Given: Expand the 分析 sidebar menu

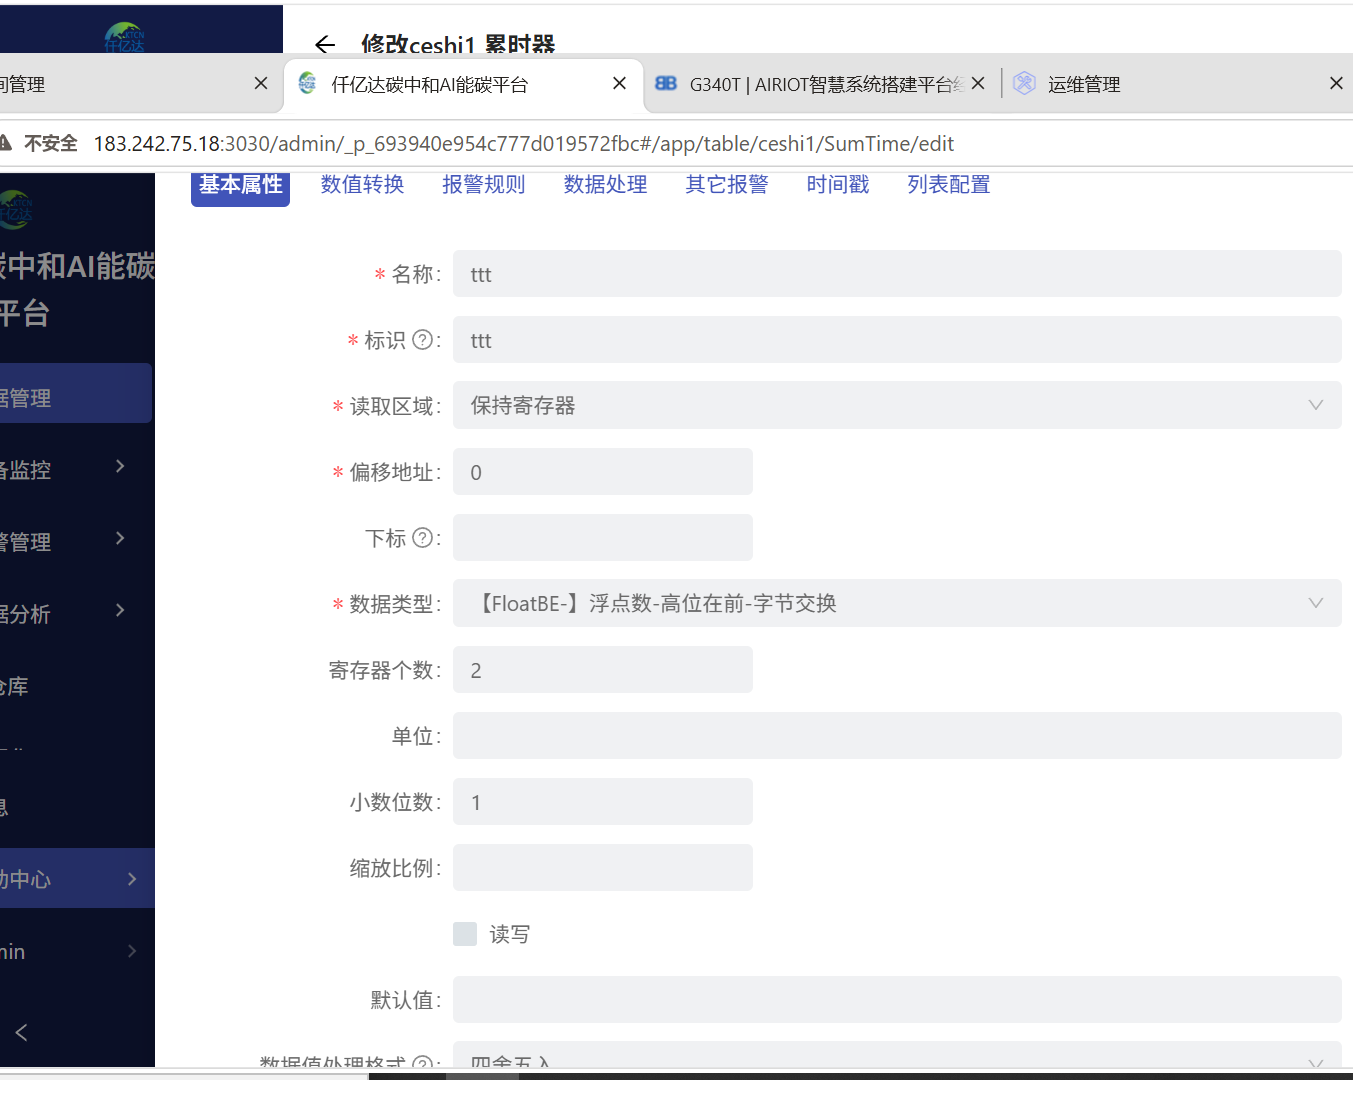Looking at the screenshot, I should [120, 610].
